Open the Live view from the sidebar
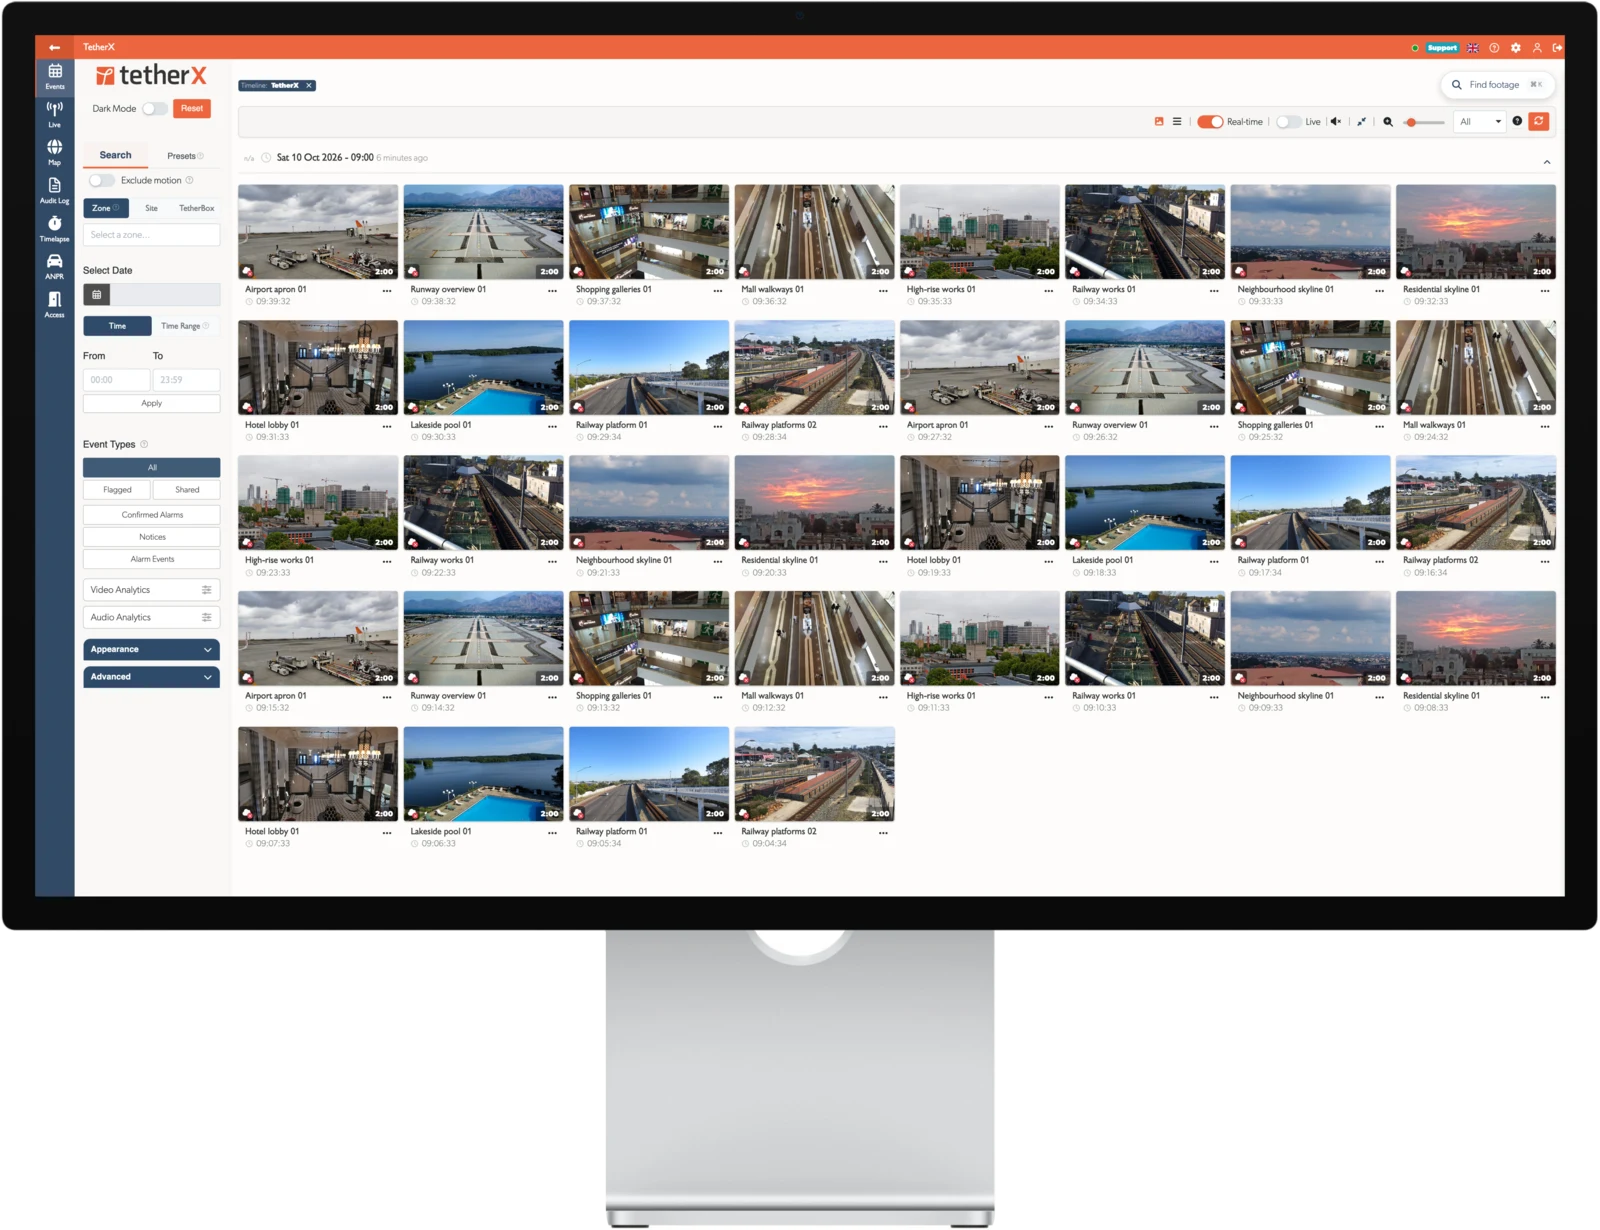The width and height of the screenshot is (1600, 1230). pyautogui.click(x=54, y=114)
